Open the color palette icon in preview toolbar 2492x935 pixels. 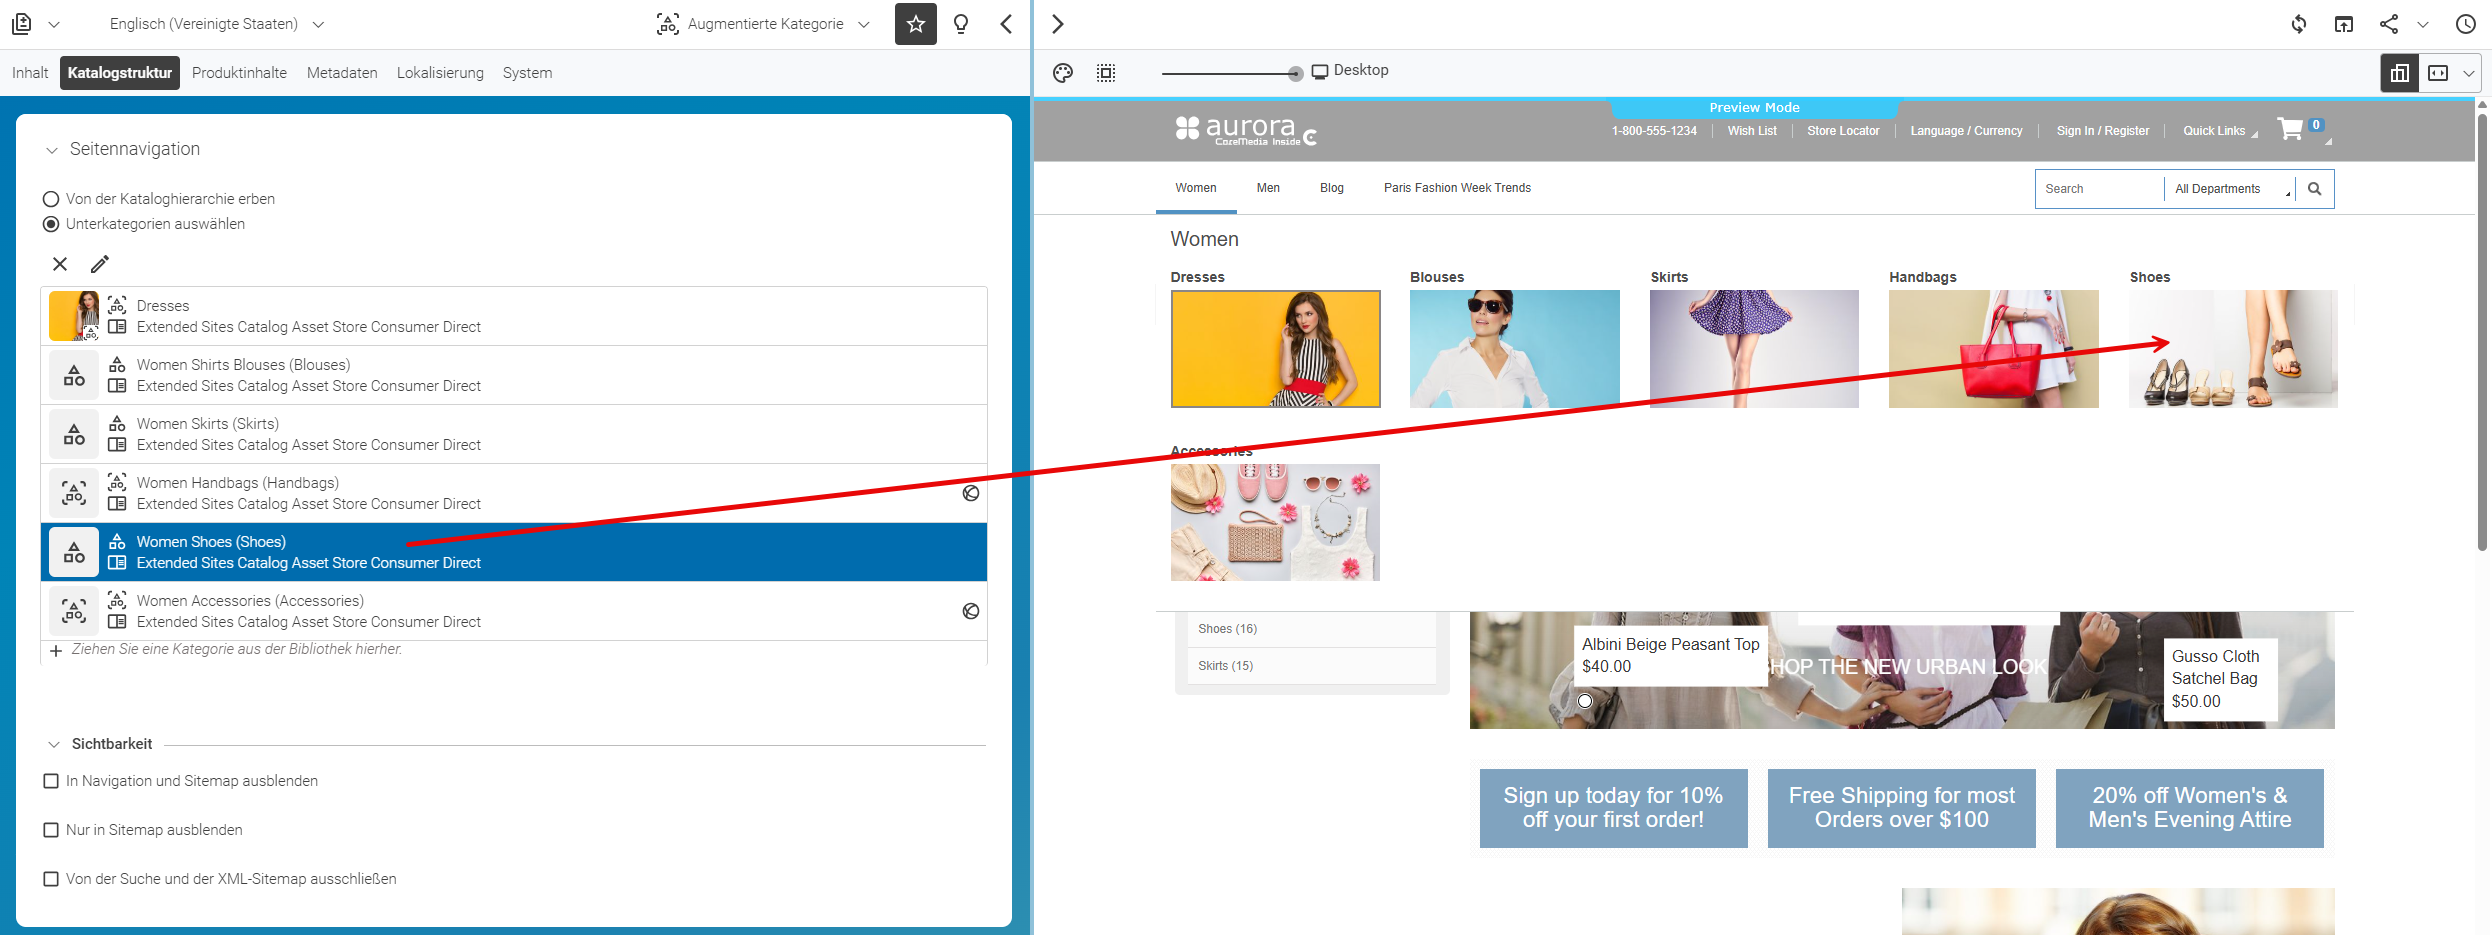click(1063, 73)
